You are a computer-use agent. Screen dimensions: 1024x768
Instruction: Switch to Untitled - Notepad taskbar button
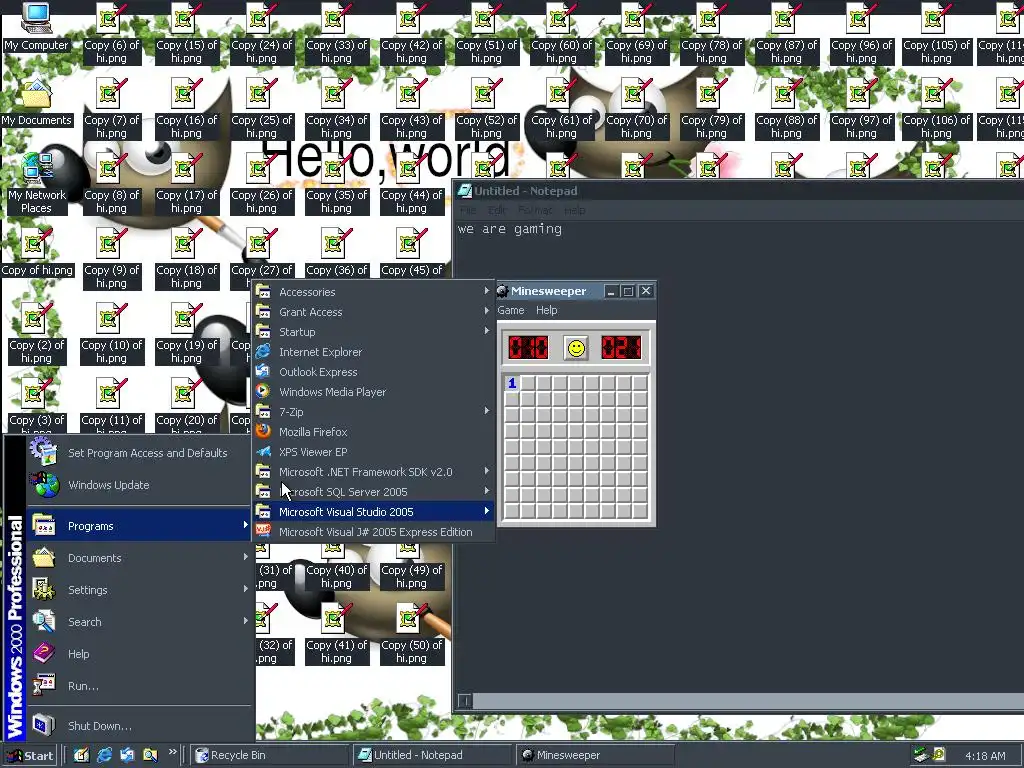point(432,755)
